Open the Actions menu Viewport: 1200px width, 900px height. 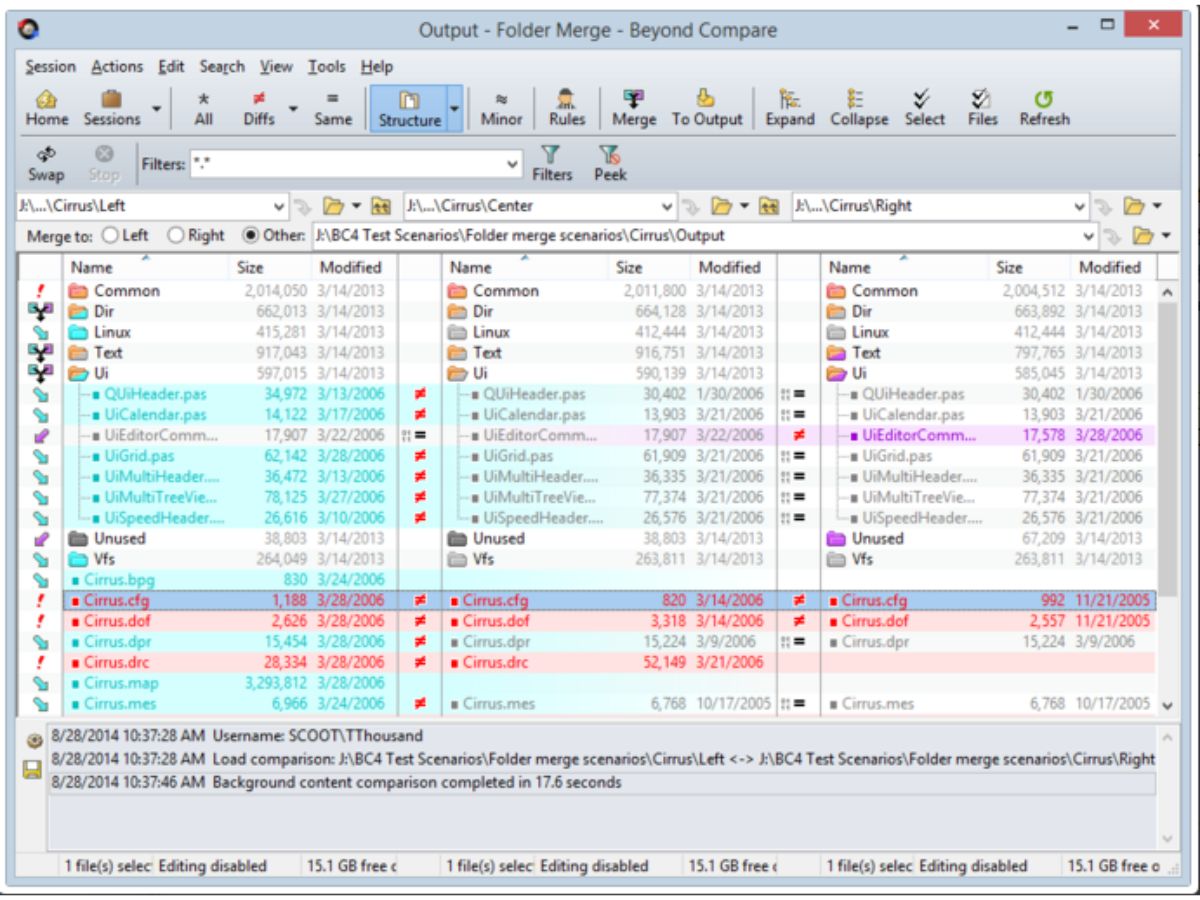pyautogui.click(x=117, y=67)
